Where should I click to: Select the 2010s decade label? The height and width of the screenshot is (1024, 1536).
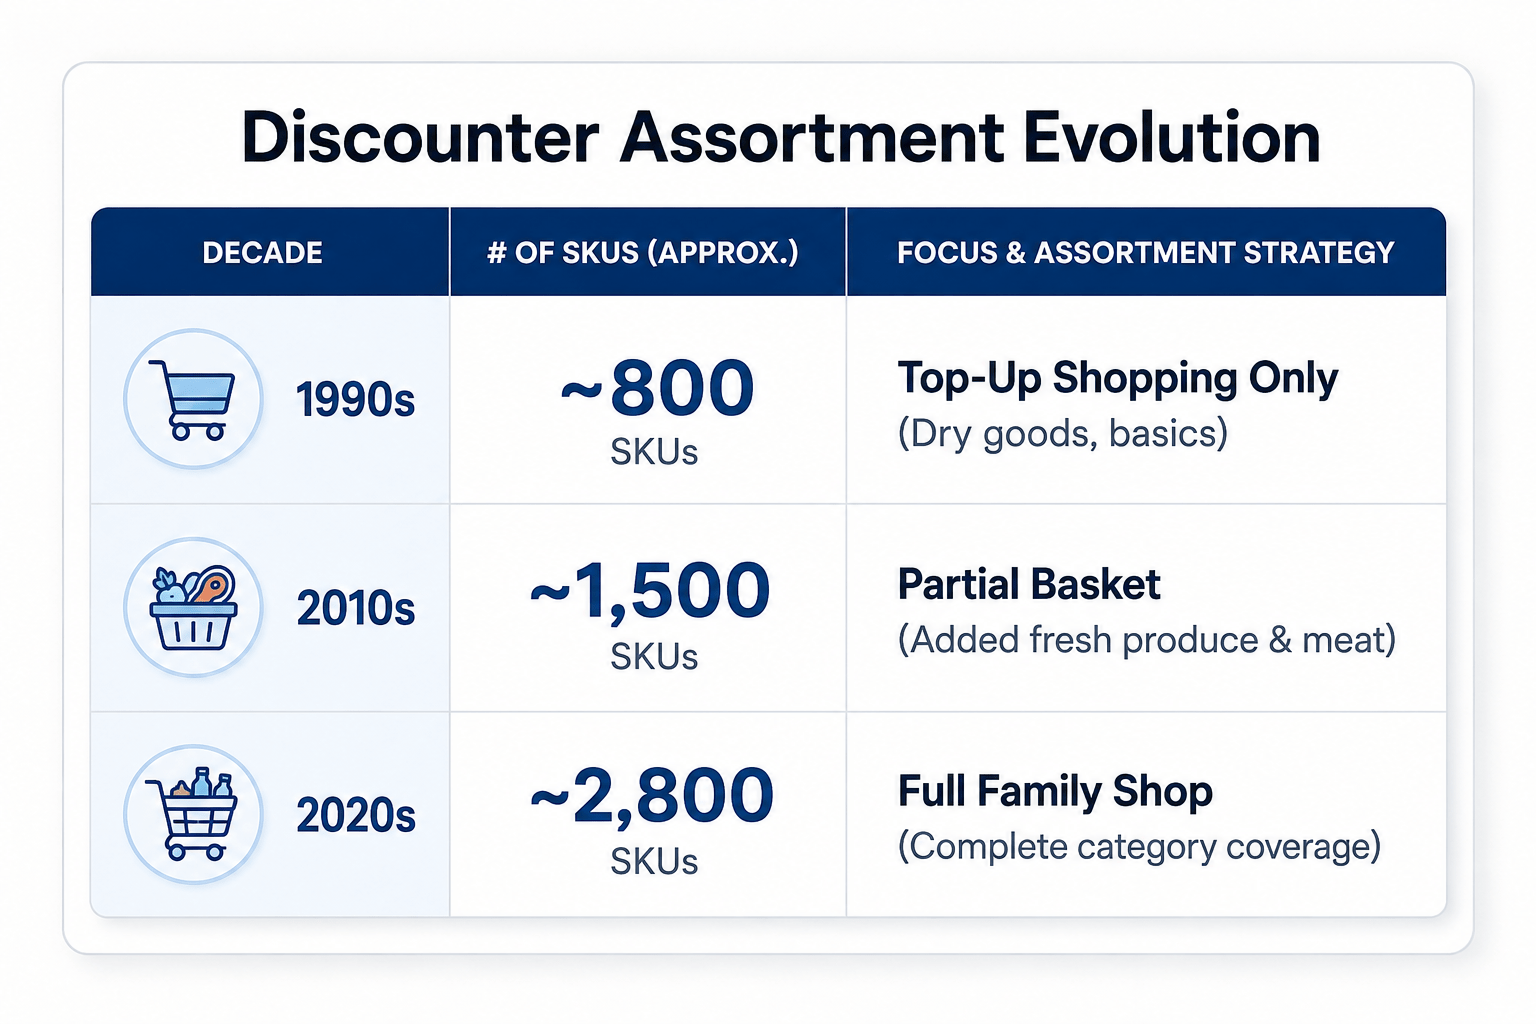click(x=355, y=608)
